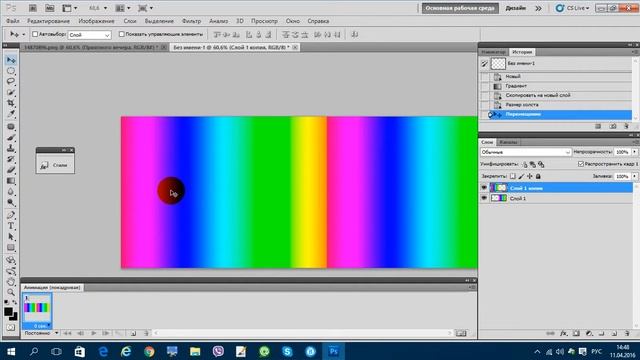Click the background color swatch
Viewport: 640px width, 360px height.
(15, 317)
